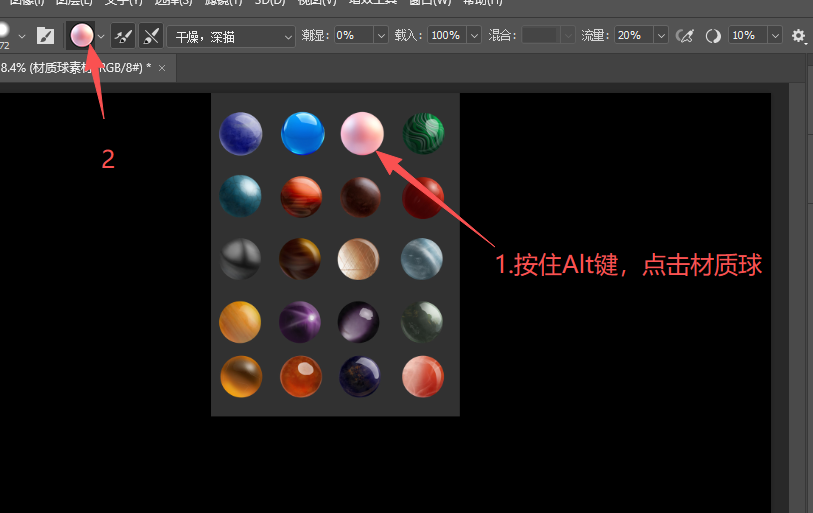Viewport: 813px width, 513px height.
Task: Click the current brush load pink swatch
Action: pyautogui.click(x=81, y=35)
